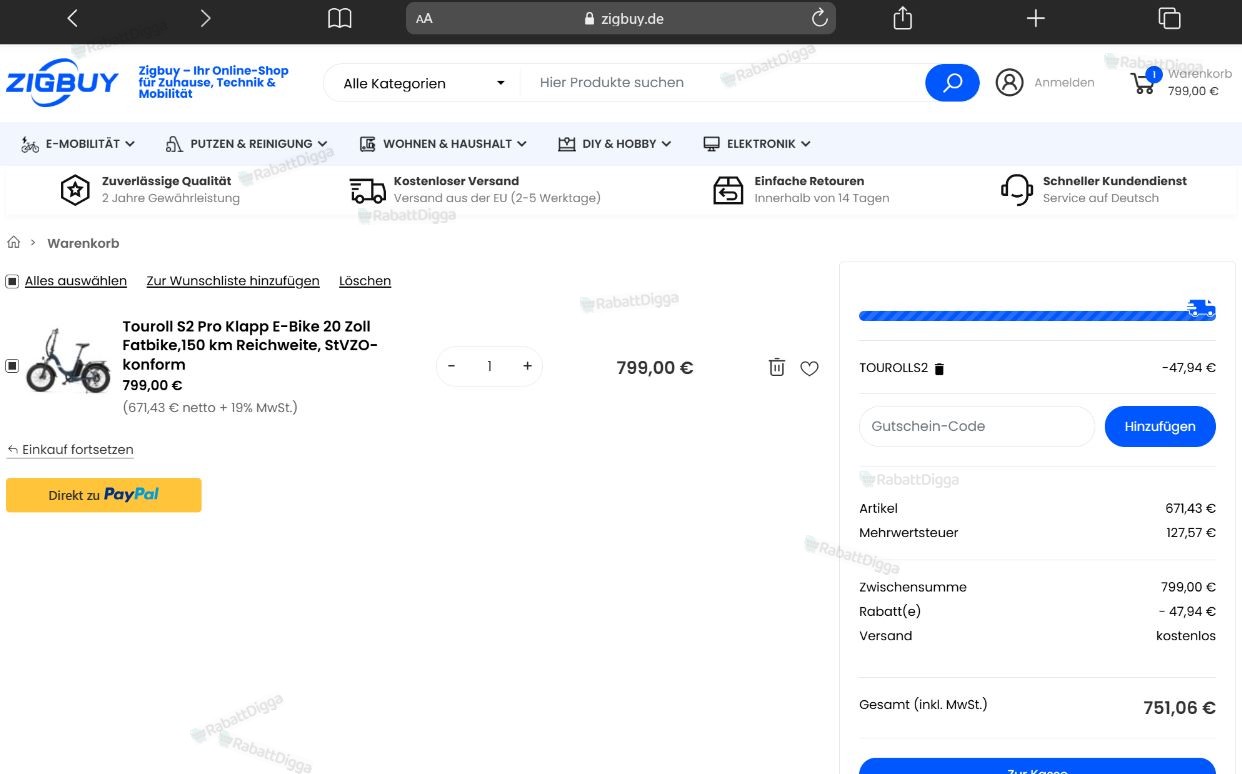This screenshot has height=774, width=1242.
Task: Click the Warenkorb breadcrumb text
Action: tap(83, 243)
